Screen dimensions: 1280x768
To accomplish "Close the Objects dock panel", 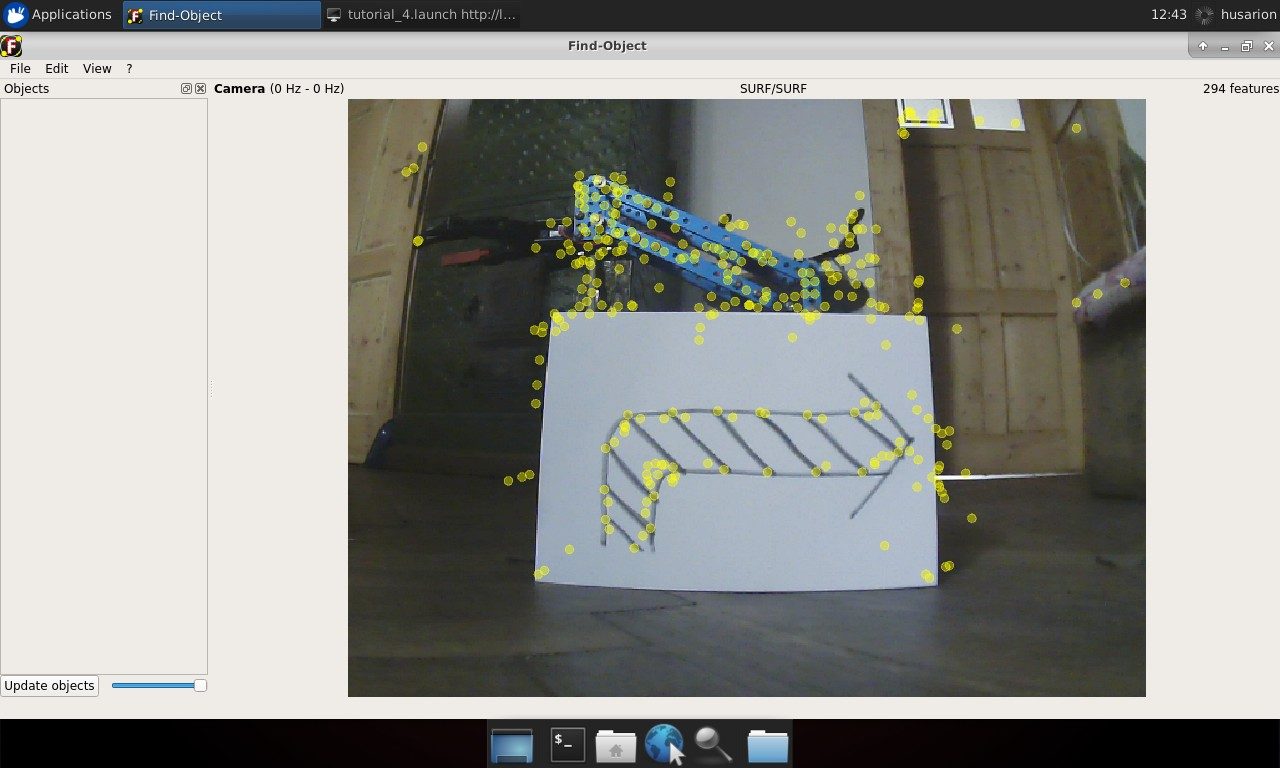I will pos(200,88).
